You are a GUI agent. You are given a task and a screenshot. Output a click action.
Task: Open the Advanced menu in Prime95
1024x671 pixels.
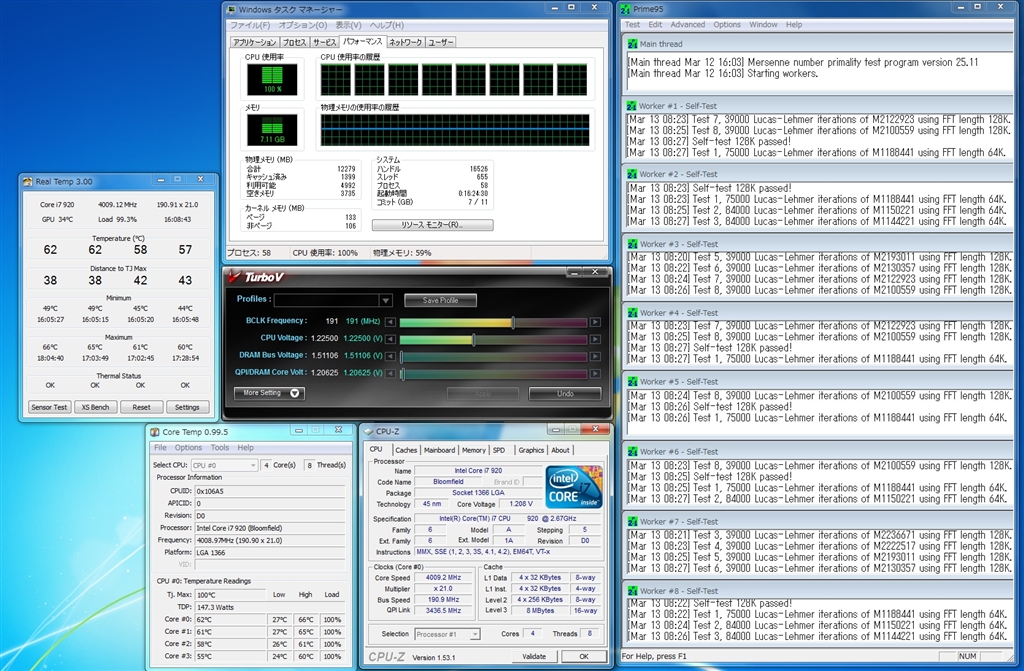(687, 24)
